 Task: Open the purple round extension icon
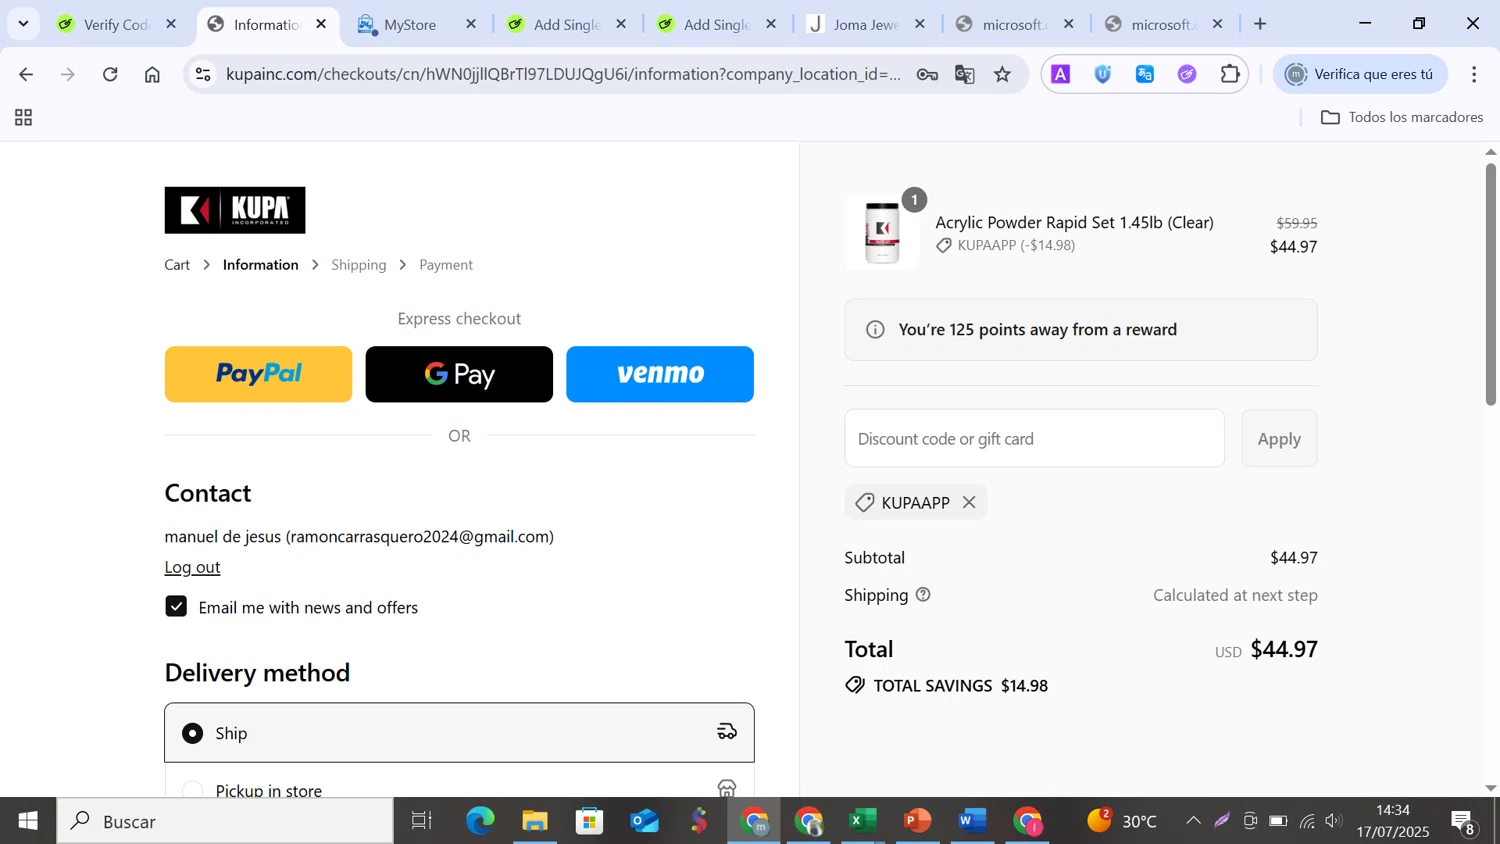pos(1187,74)
